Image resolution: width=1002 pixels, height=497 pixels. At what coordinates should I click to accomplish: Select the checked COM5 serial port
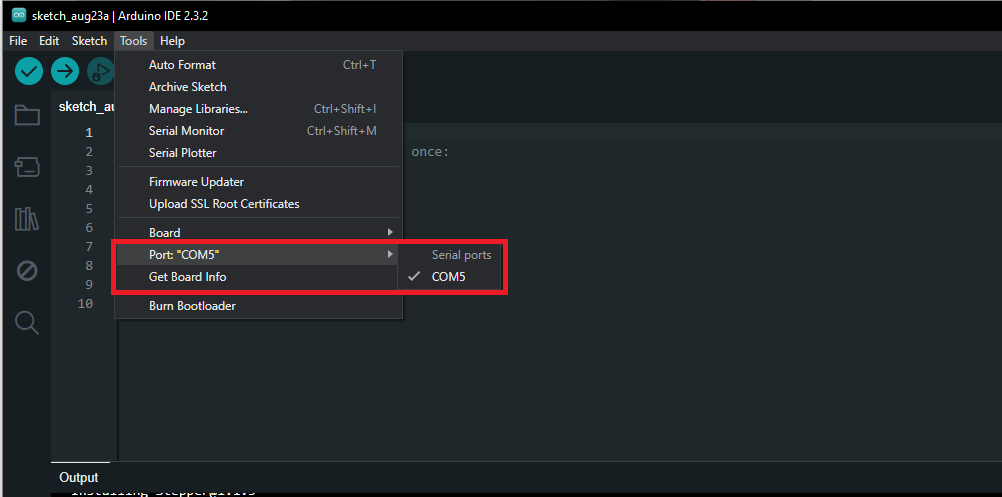click(x=449, y=277)
